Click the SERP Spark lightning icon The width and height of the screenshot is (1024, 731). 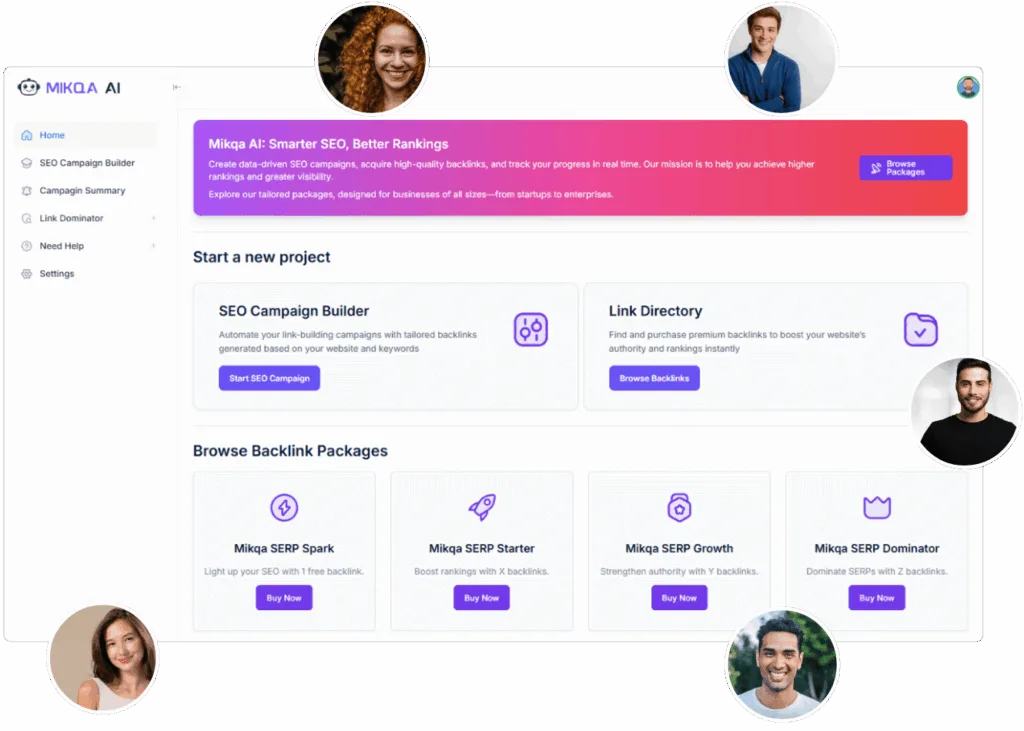pyautogui.click(x=284, y=508)
